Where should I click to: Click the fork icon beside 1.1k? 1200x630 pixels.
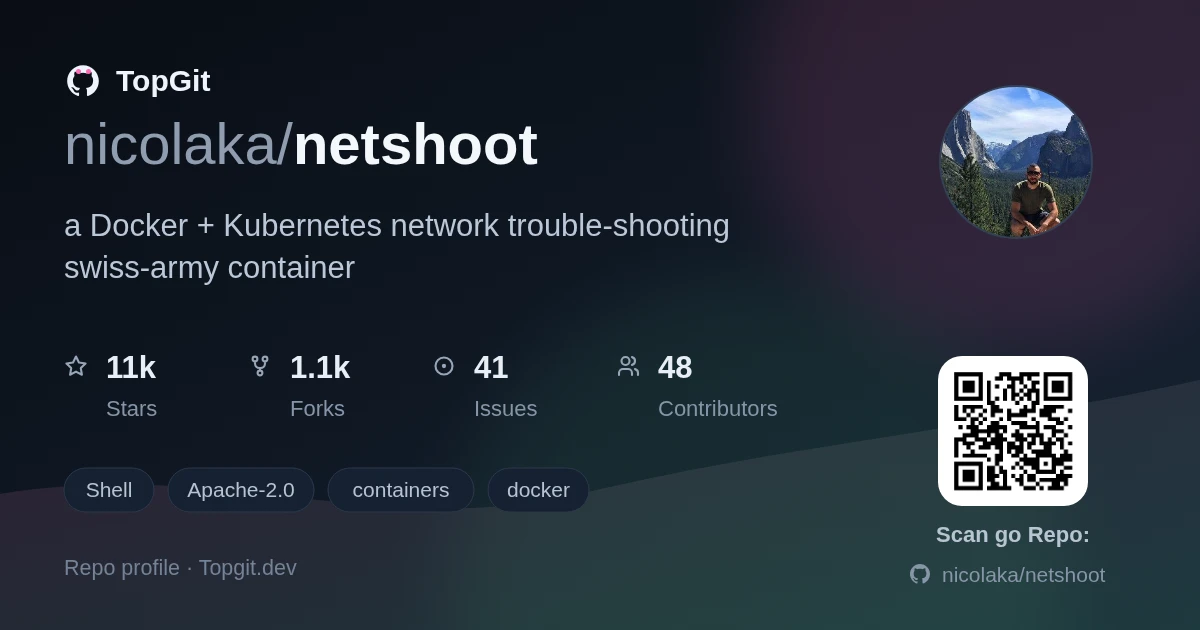[260, 366]
